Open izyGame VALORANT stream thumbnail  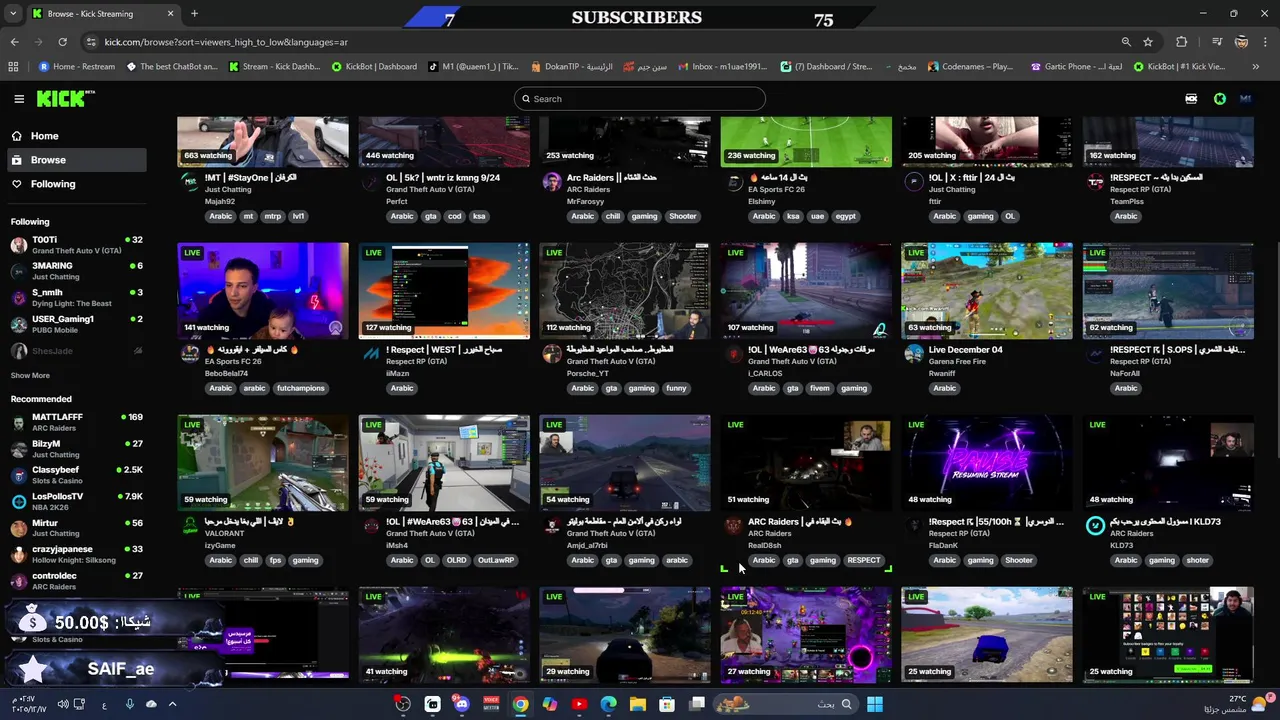coord(263,463)
